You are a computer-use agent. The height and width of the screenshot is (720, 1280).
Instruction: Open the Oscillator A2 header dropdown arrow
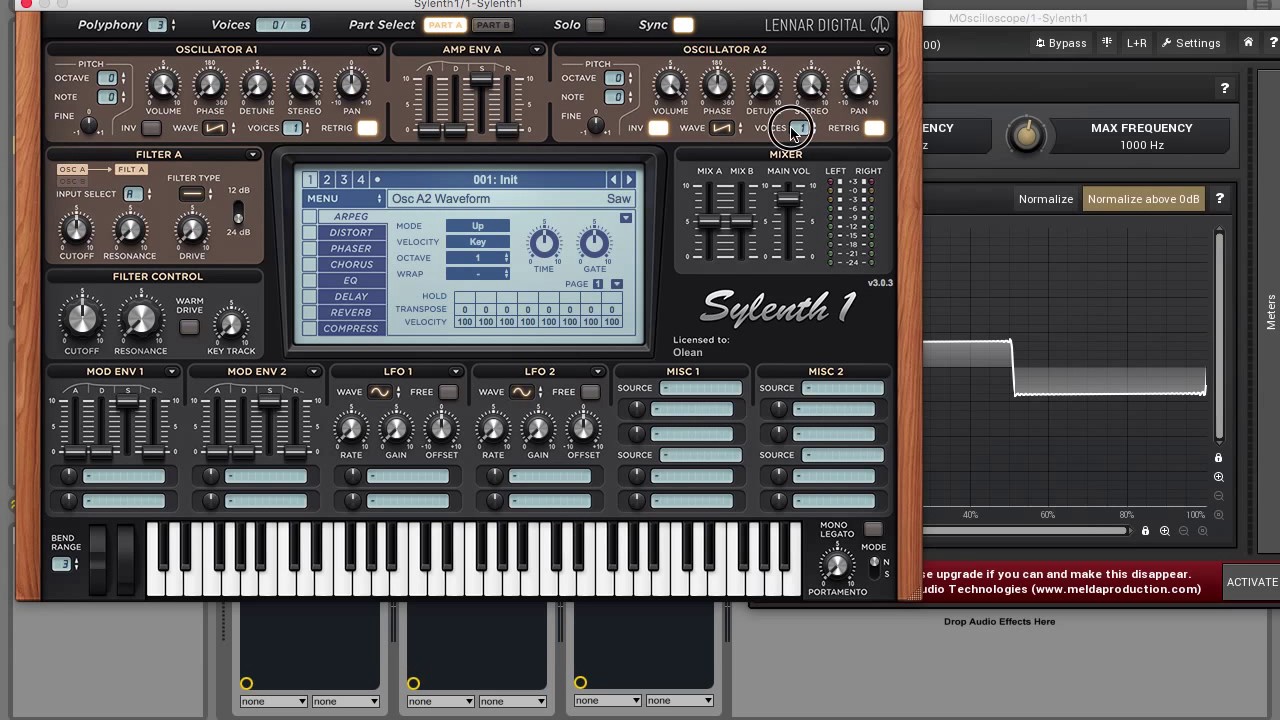click(881, 49)
